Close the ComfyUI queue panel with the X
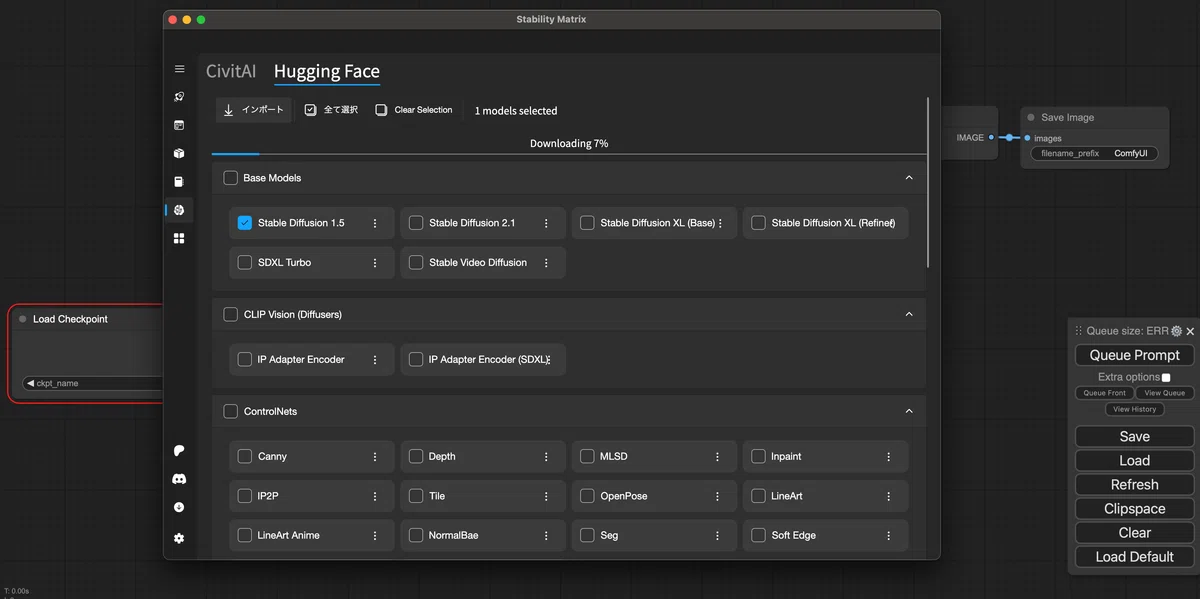The width and height of the screenshot is (1200, 599). pos(1190,331)
